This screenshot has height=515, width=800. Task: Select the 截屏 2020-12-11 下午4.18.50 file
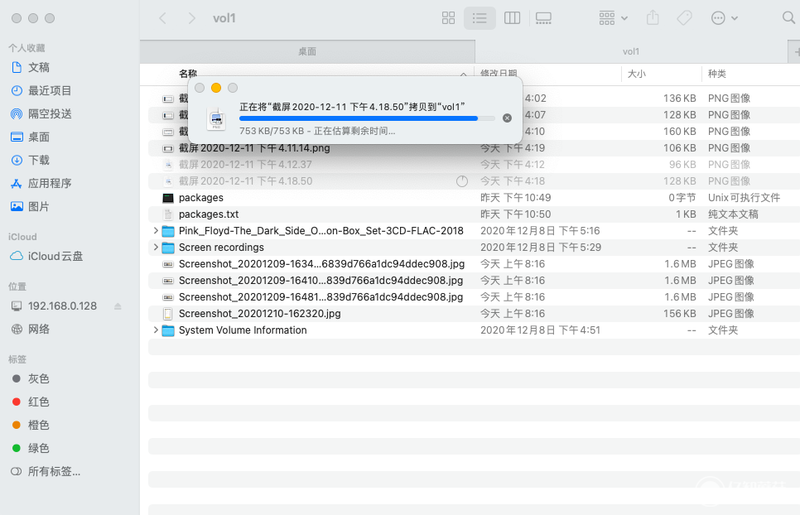tap(245, 181)
